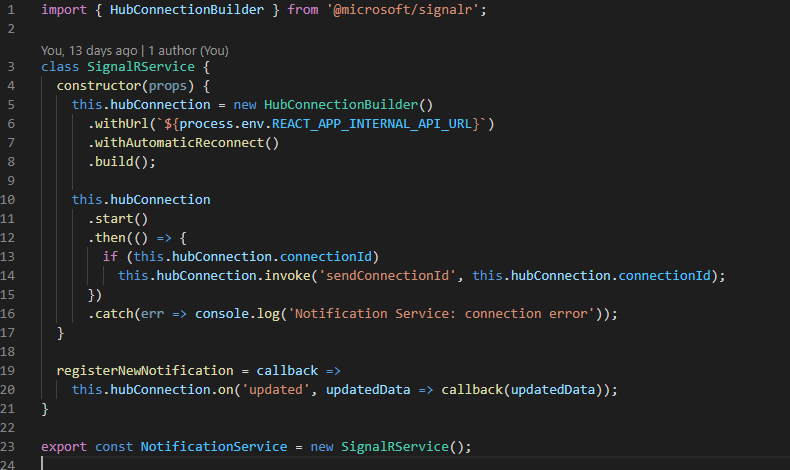This screenshot has height=470, width=790.
Task: Click the "then" method call on line 12
Action: 110,238
